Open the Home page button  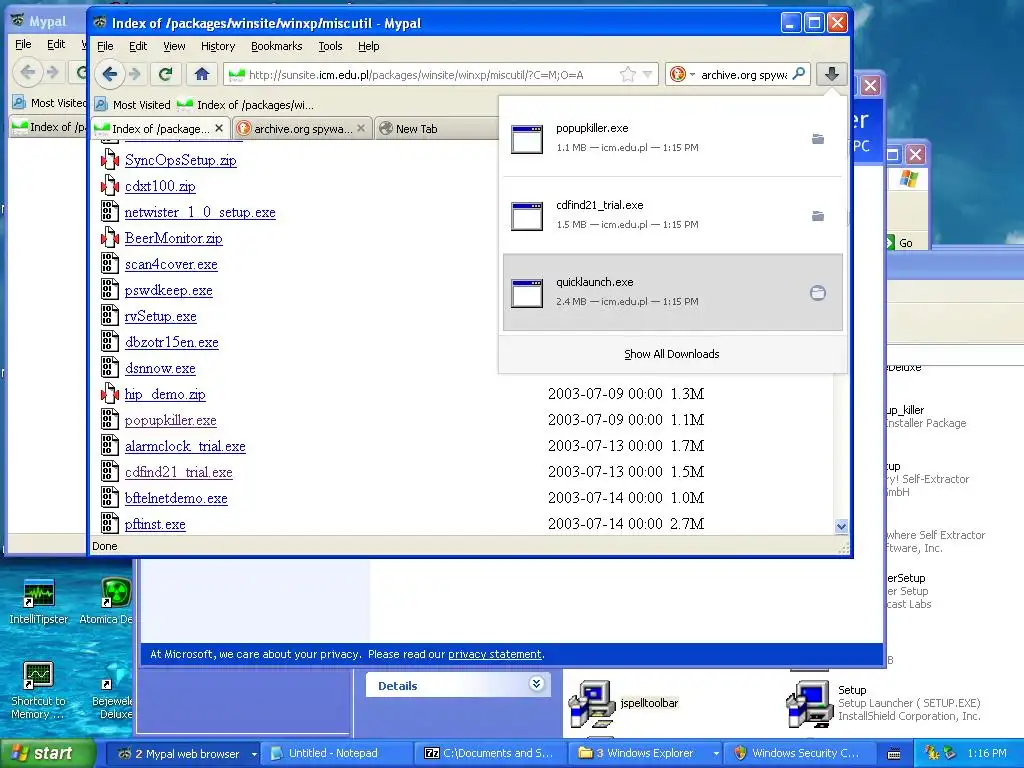pos(202,74)
